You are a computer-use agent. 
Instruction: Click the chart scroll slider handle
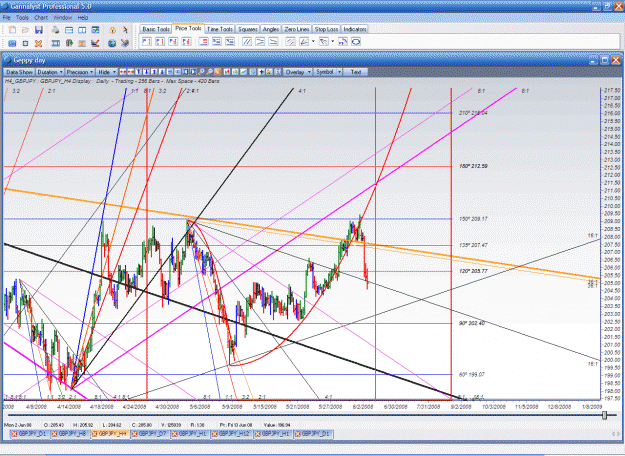click(x=604, y=415)
